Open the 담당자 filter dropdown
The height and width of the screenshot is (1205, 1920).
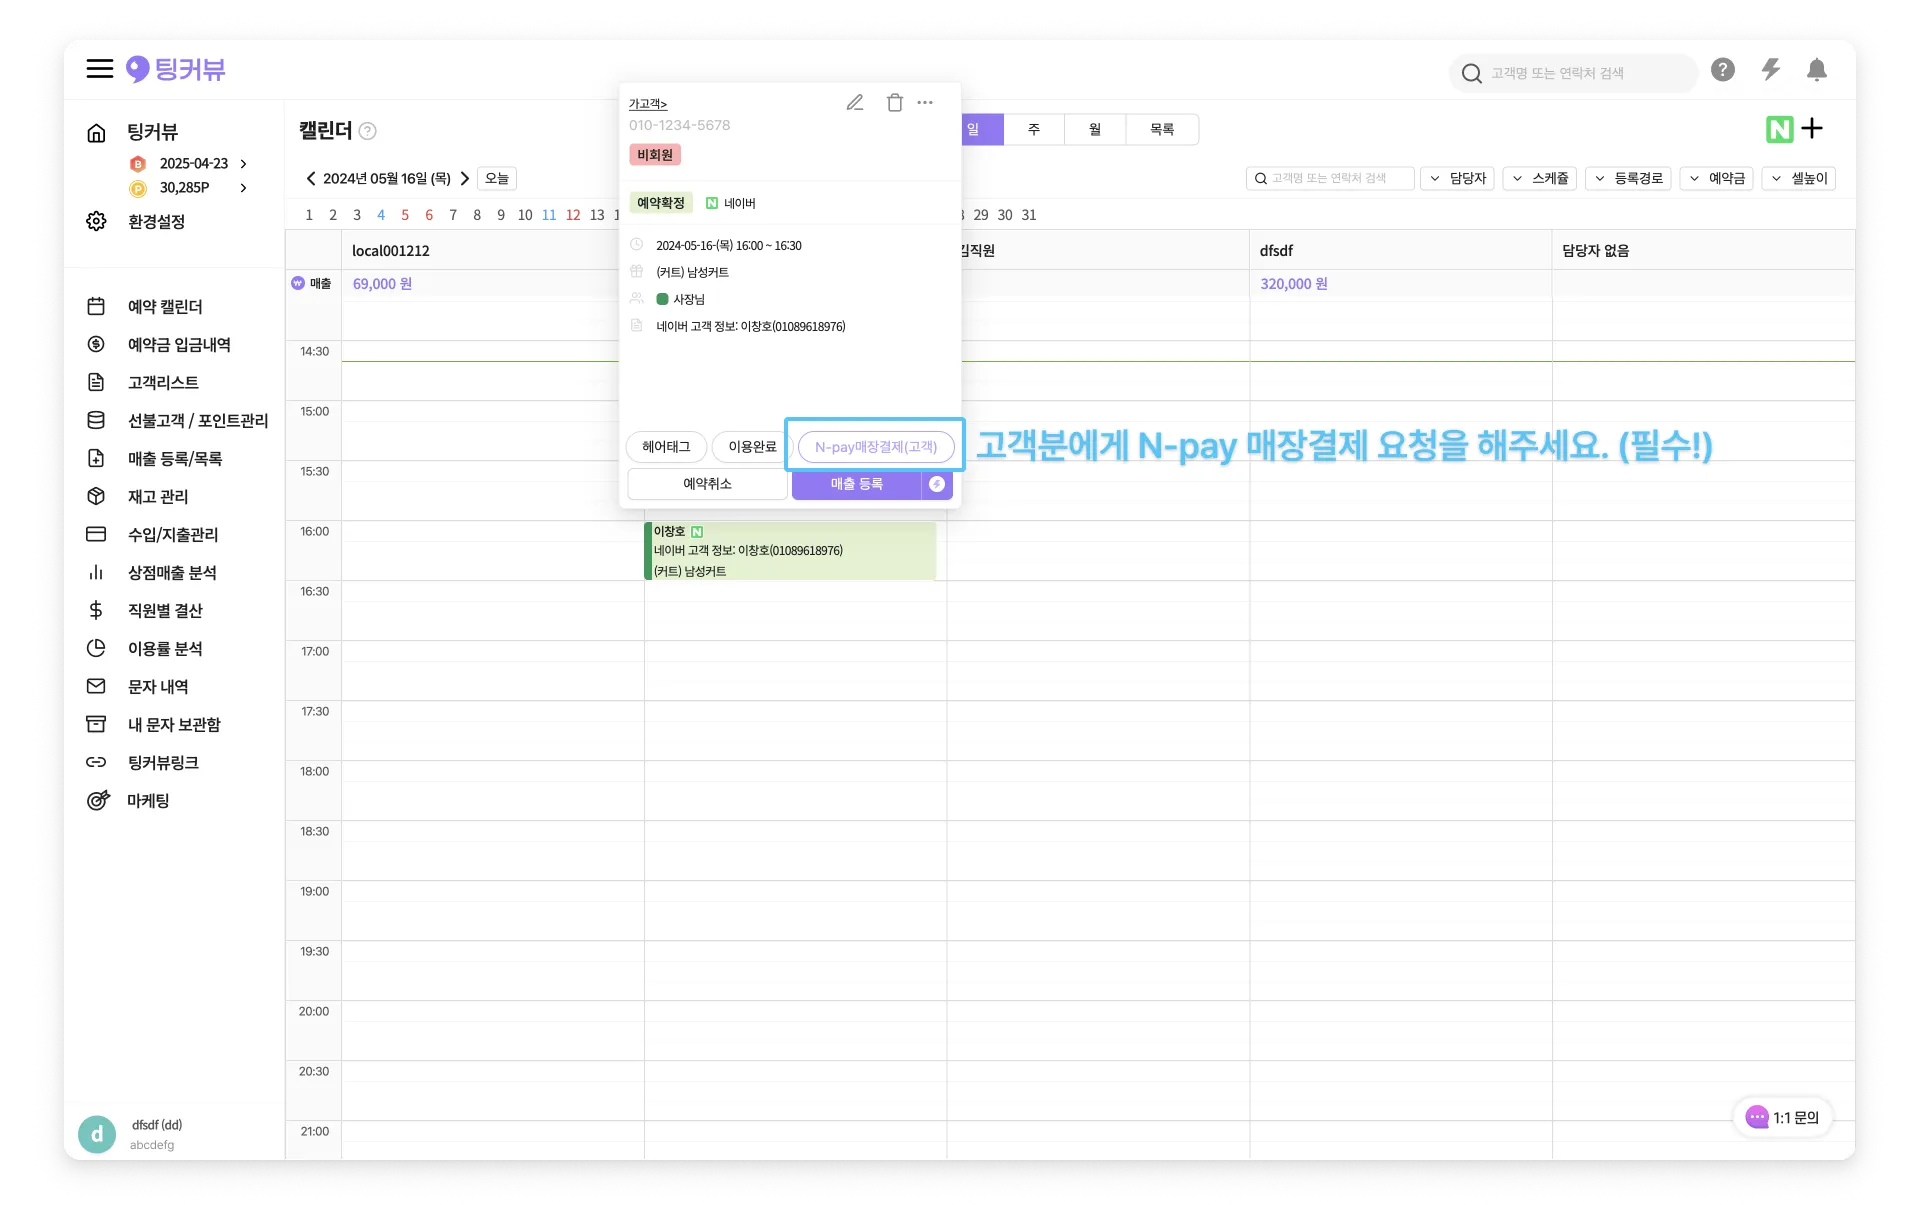pos(1457,178)
